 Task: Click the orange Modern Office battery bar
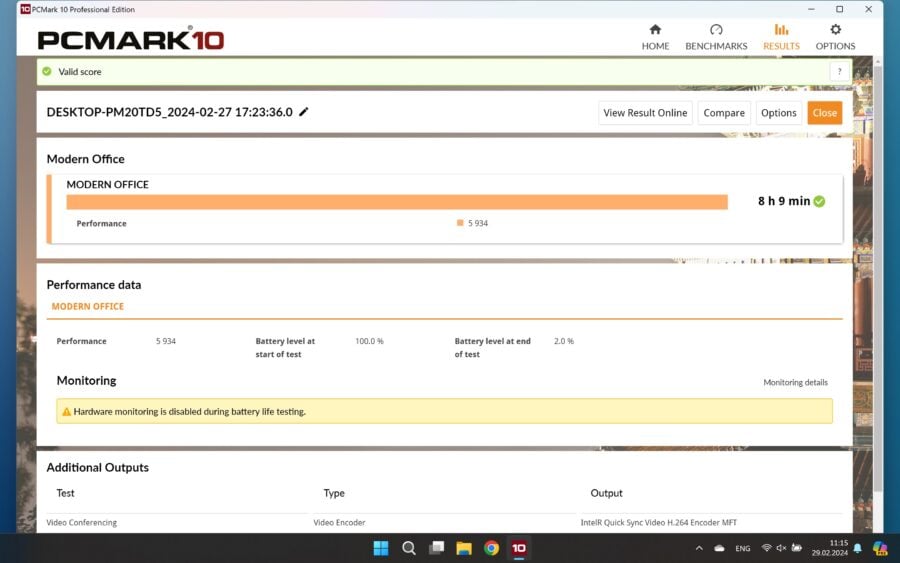(x=397, y=201)
